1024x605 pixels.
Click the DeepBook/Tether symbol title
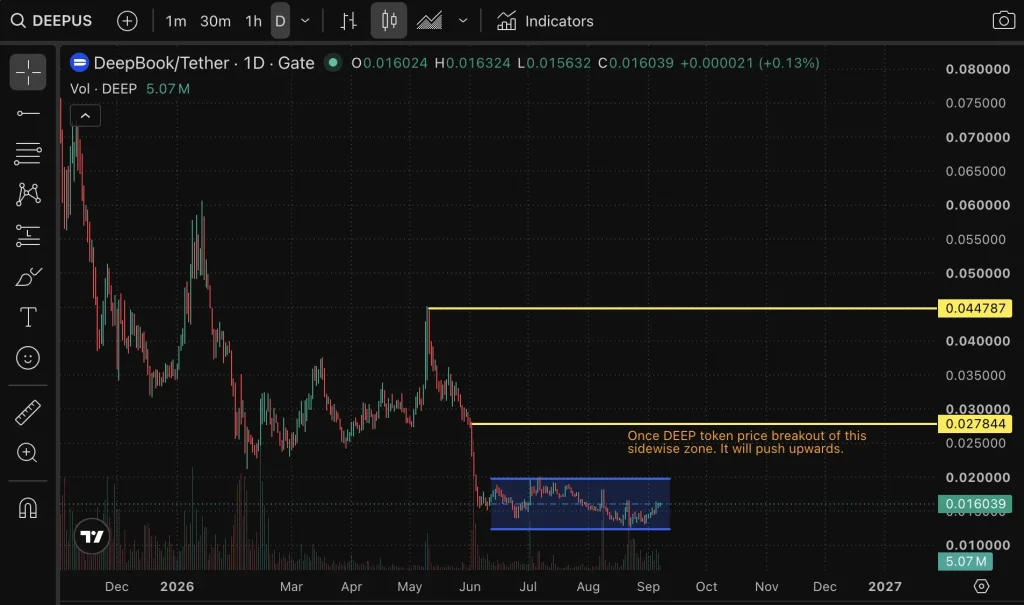coord(204,63)
